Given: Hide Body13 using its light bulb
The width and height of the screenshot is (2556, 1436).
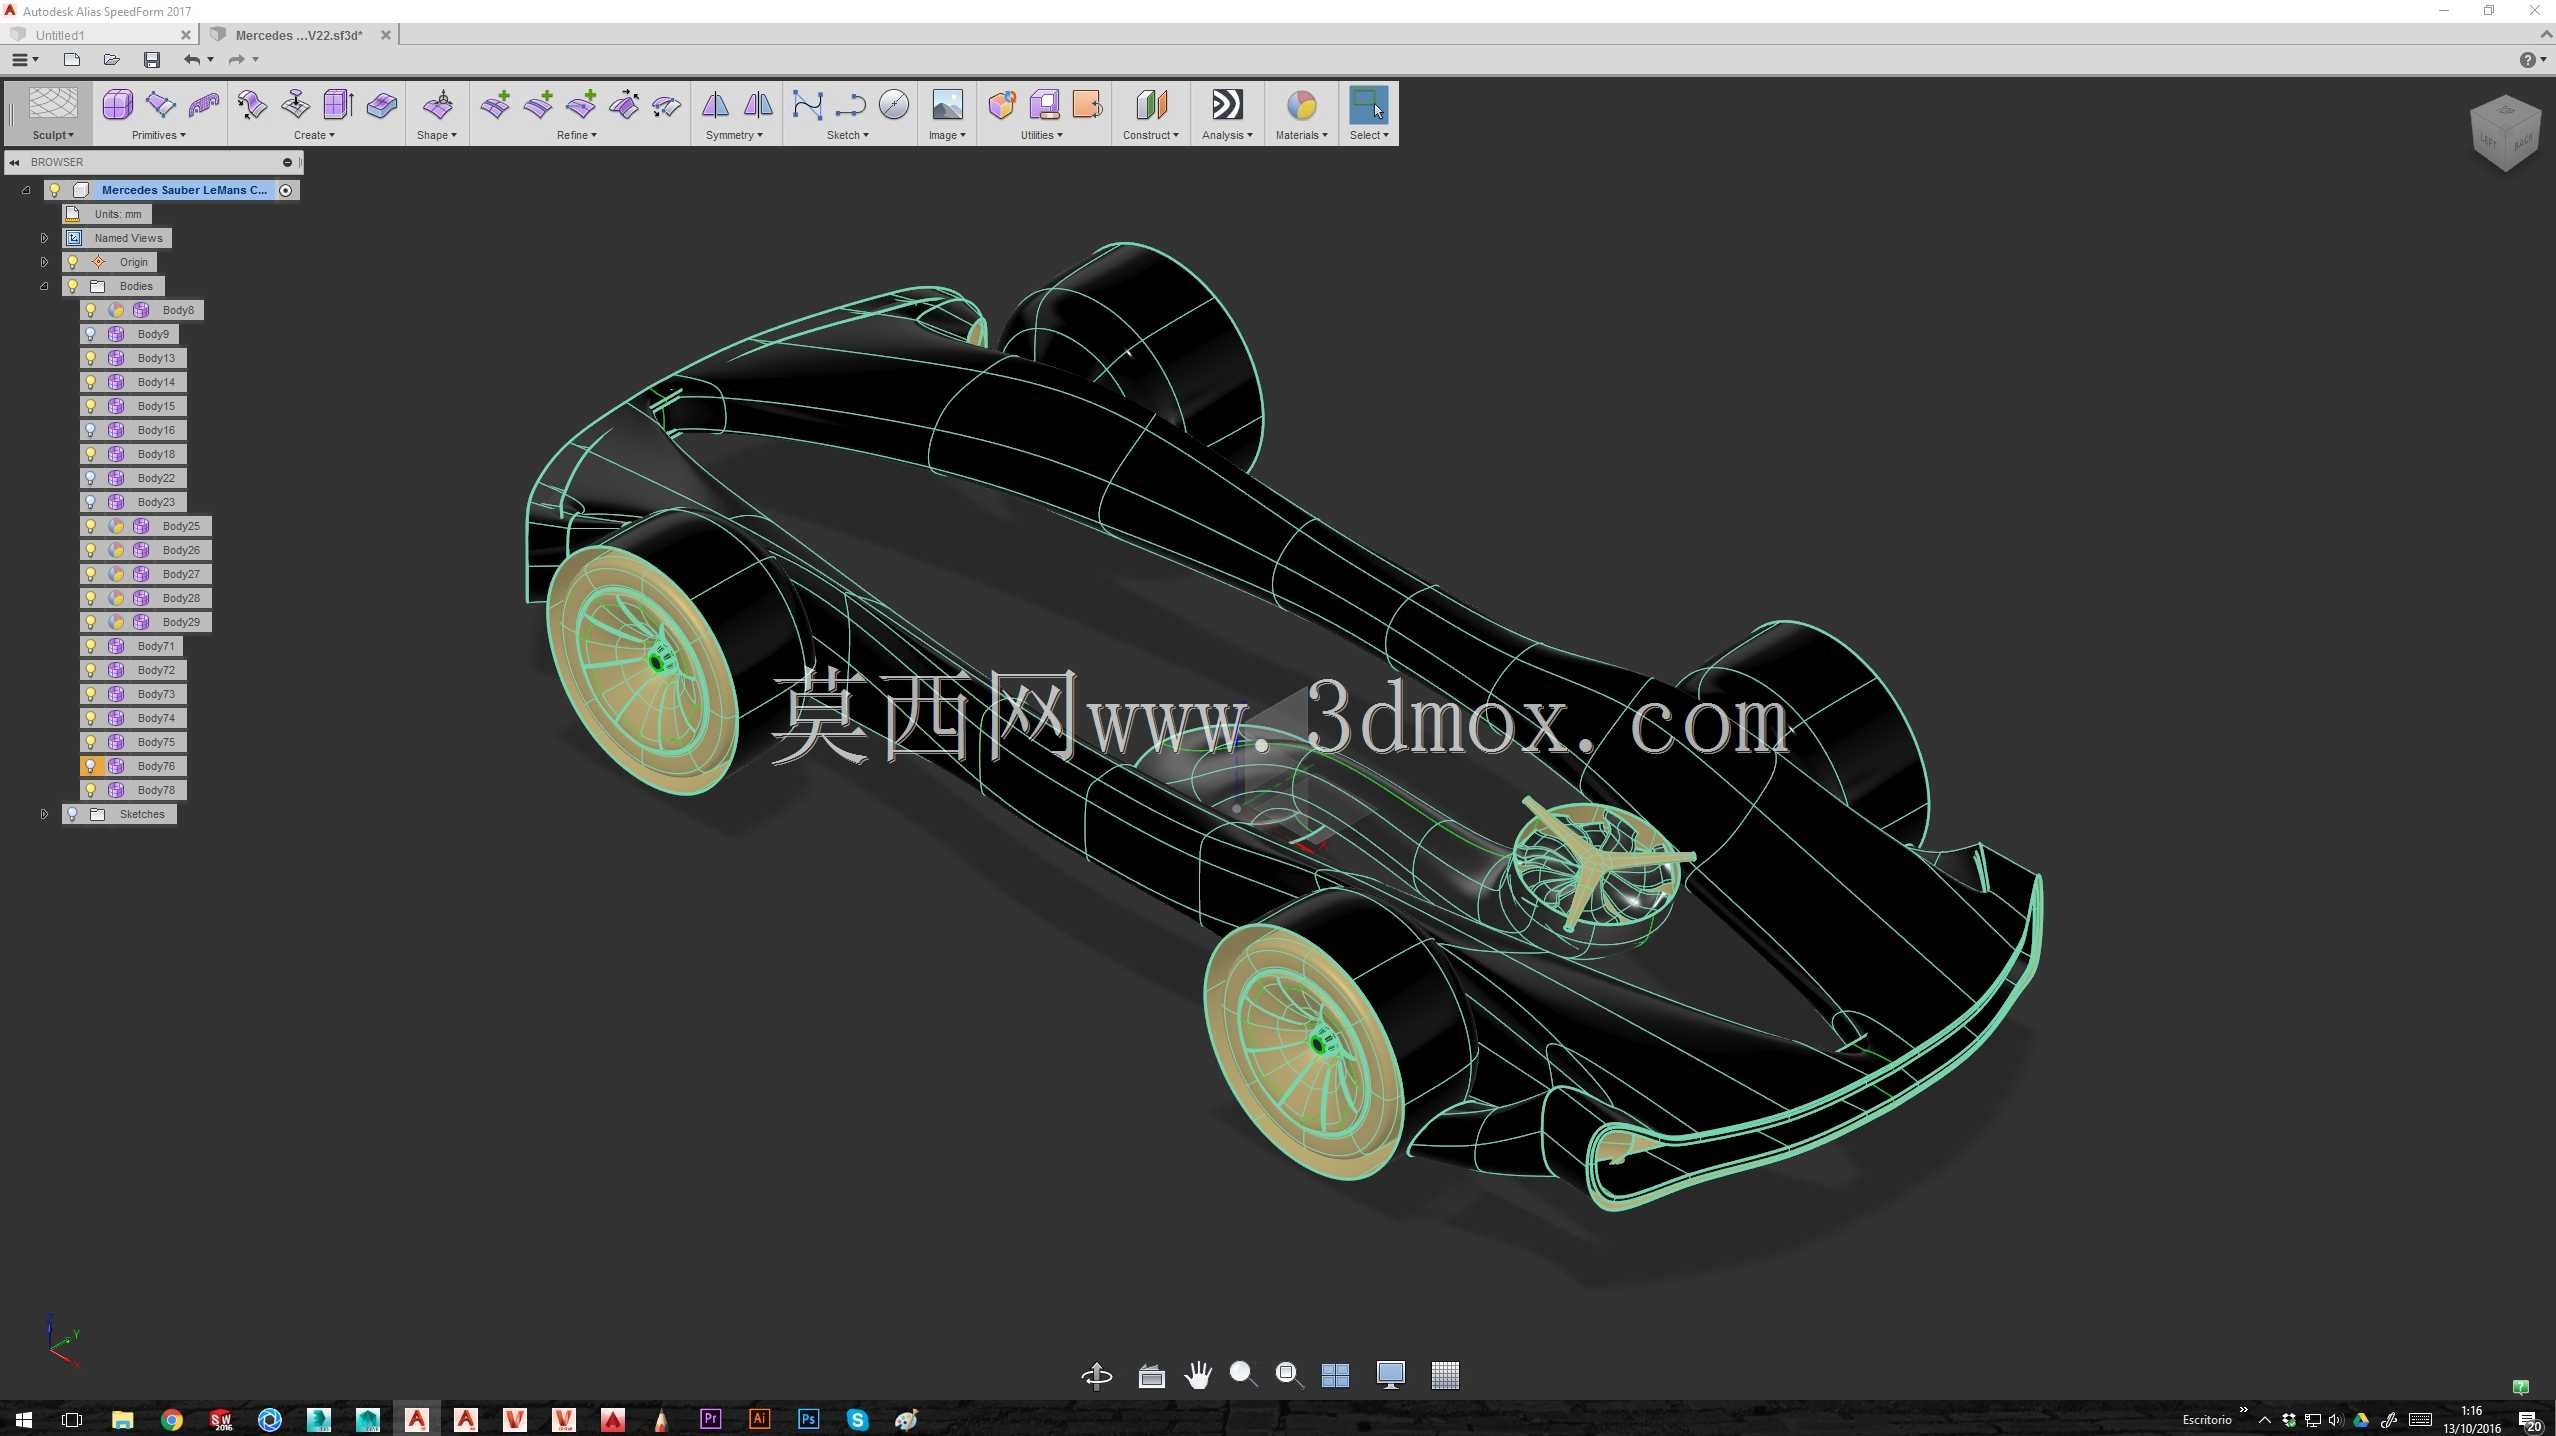Looking at the screenshot, I should pyautogui.click(x=91, y=358).
